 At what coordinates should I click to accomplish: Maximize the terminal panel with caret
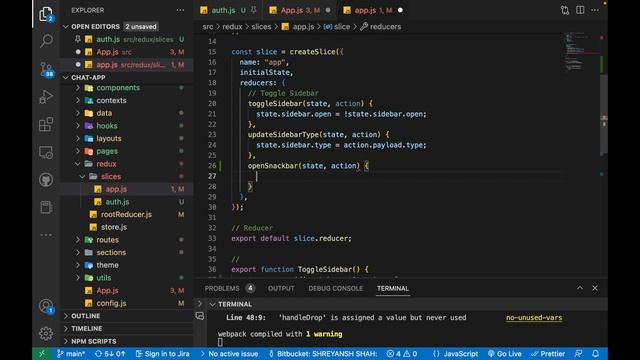[x=580, y=288]
